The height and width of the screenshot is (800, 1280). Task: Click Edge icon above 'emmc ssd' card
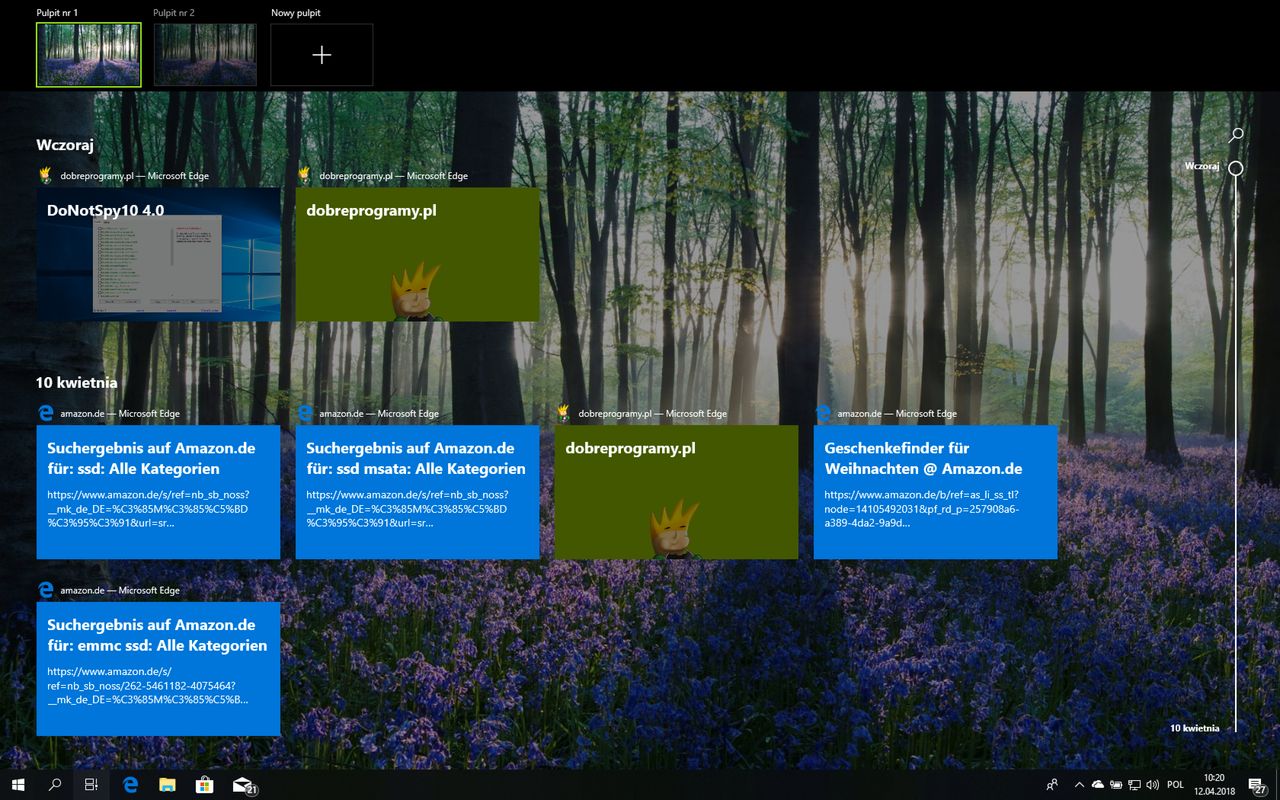(x=45, y=590)
